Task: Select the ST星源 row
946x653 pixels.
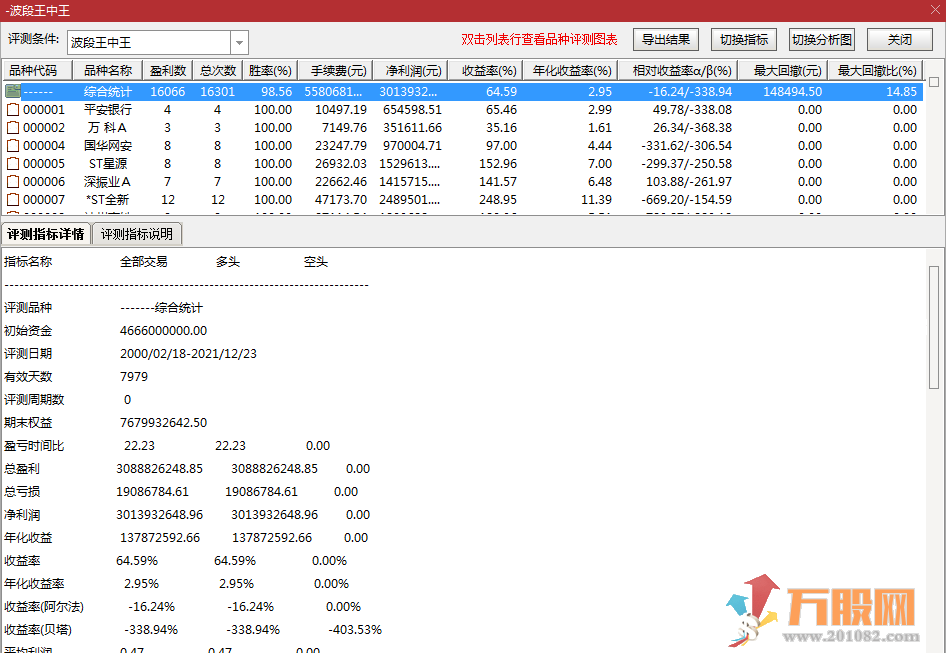Action: coord(463,164)
